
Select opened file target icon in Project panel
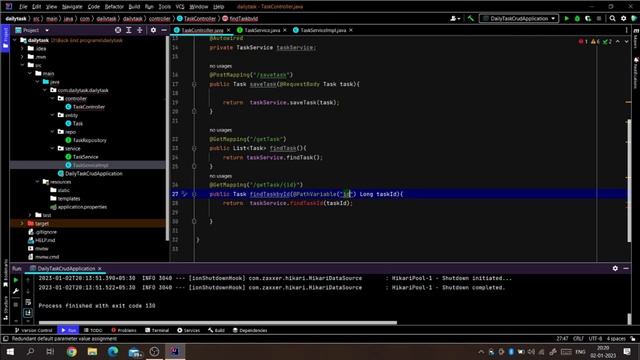coord(118,30)
